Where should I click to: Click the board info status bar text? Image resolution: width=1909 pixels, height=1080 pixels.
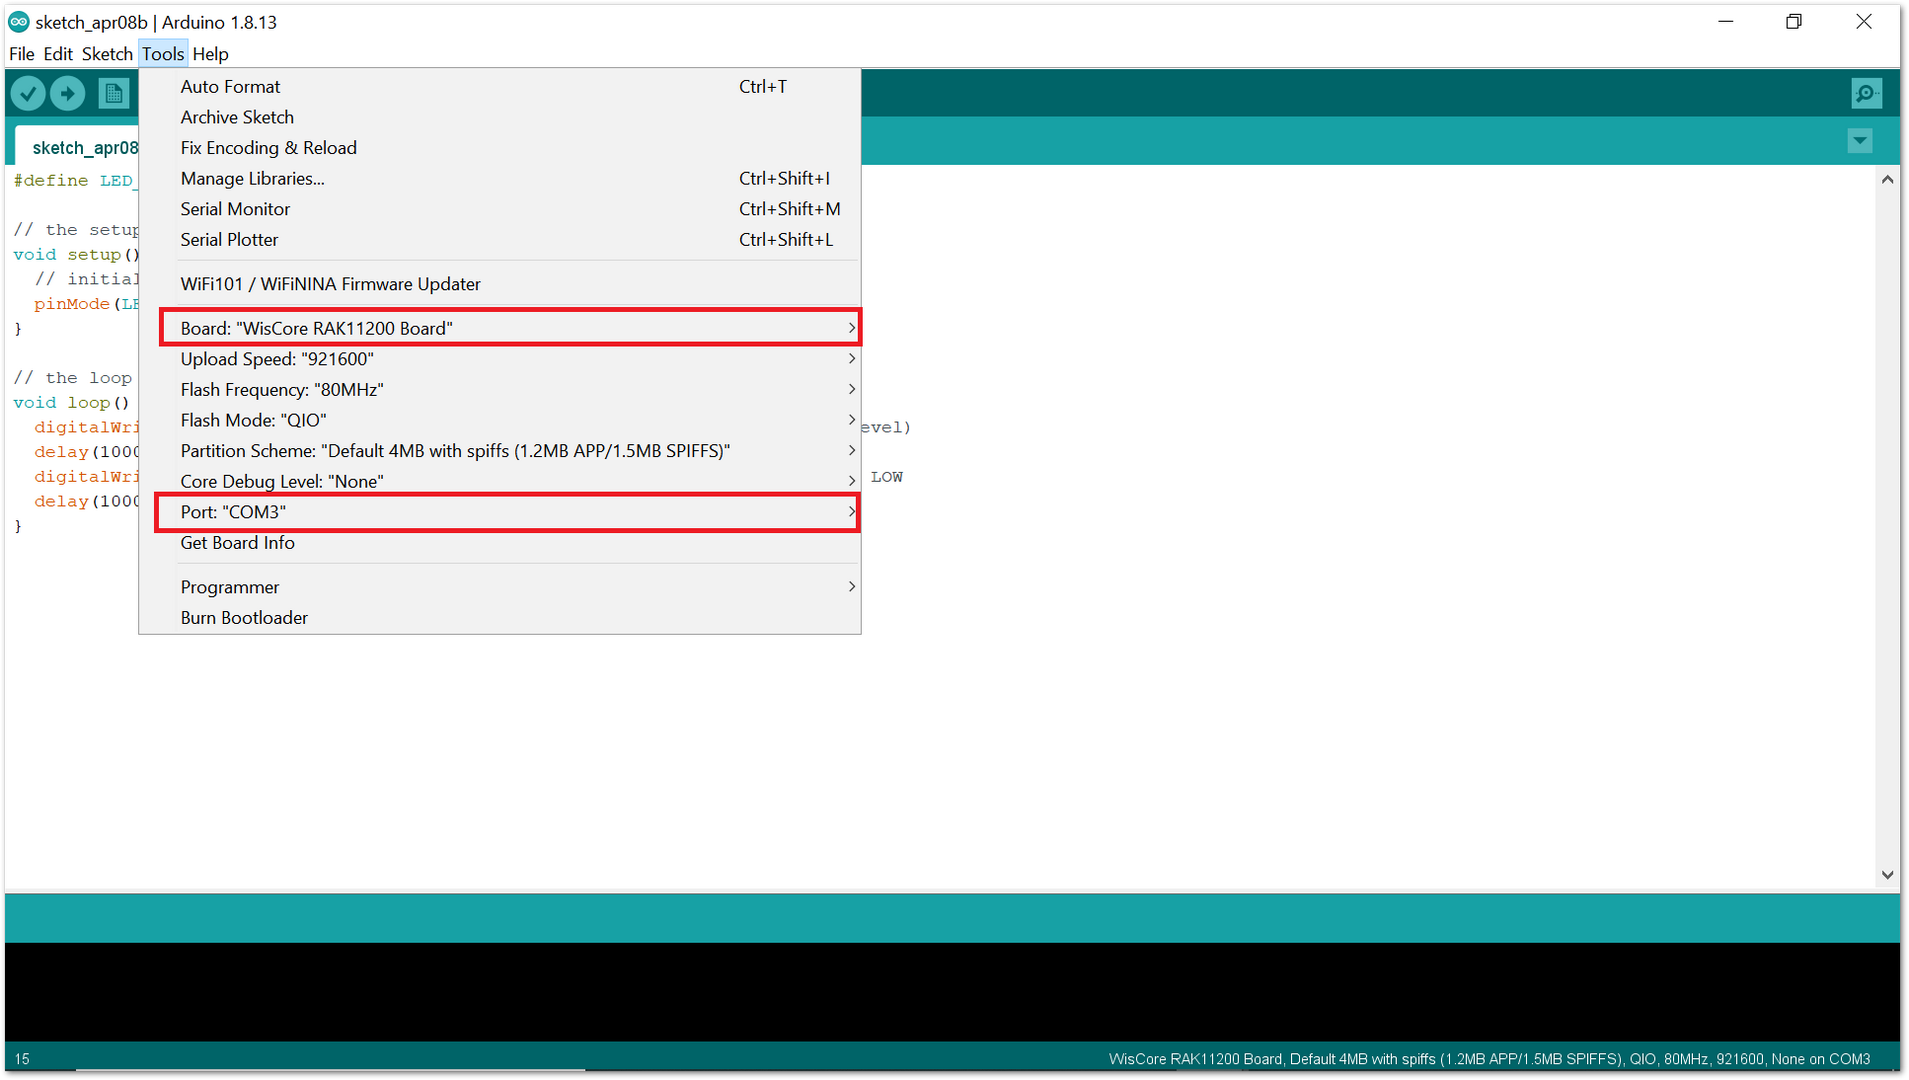1489,1059
